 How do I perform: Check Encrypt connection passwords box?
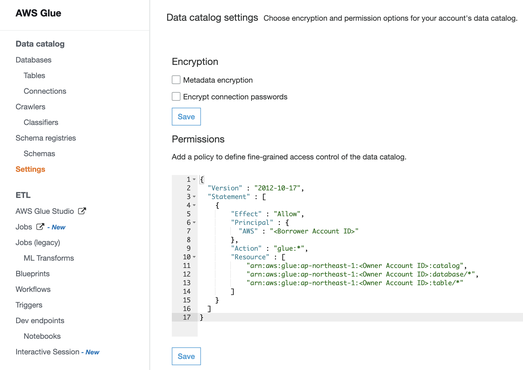pyautogui.click(x=176, y=96)
